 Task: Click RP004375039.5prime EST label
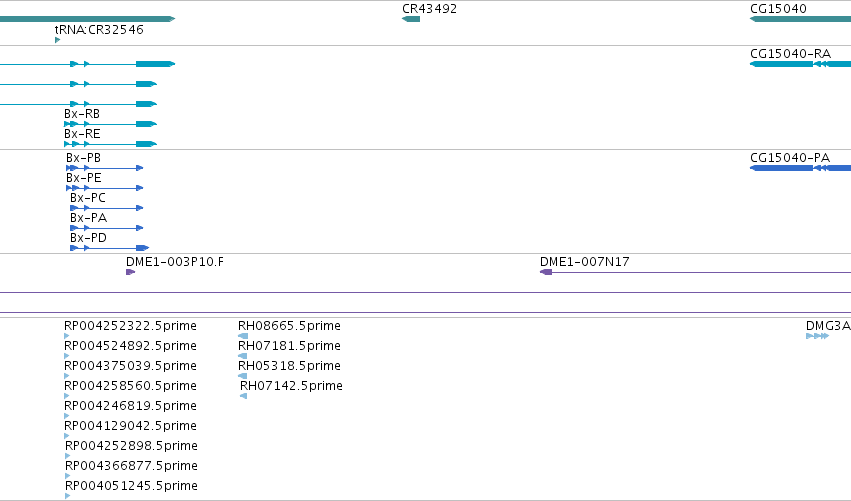pos(130,366)
